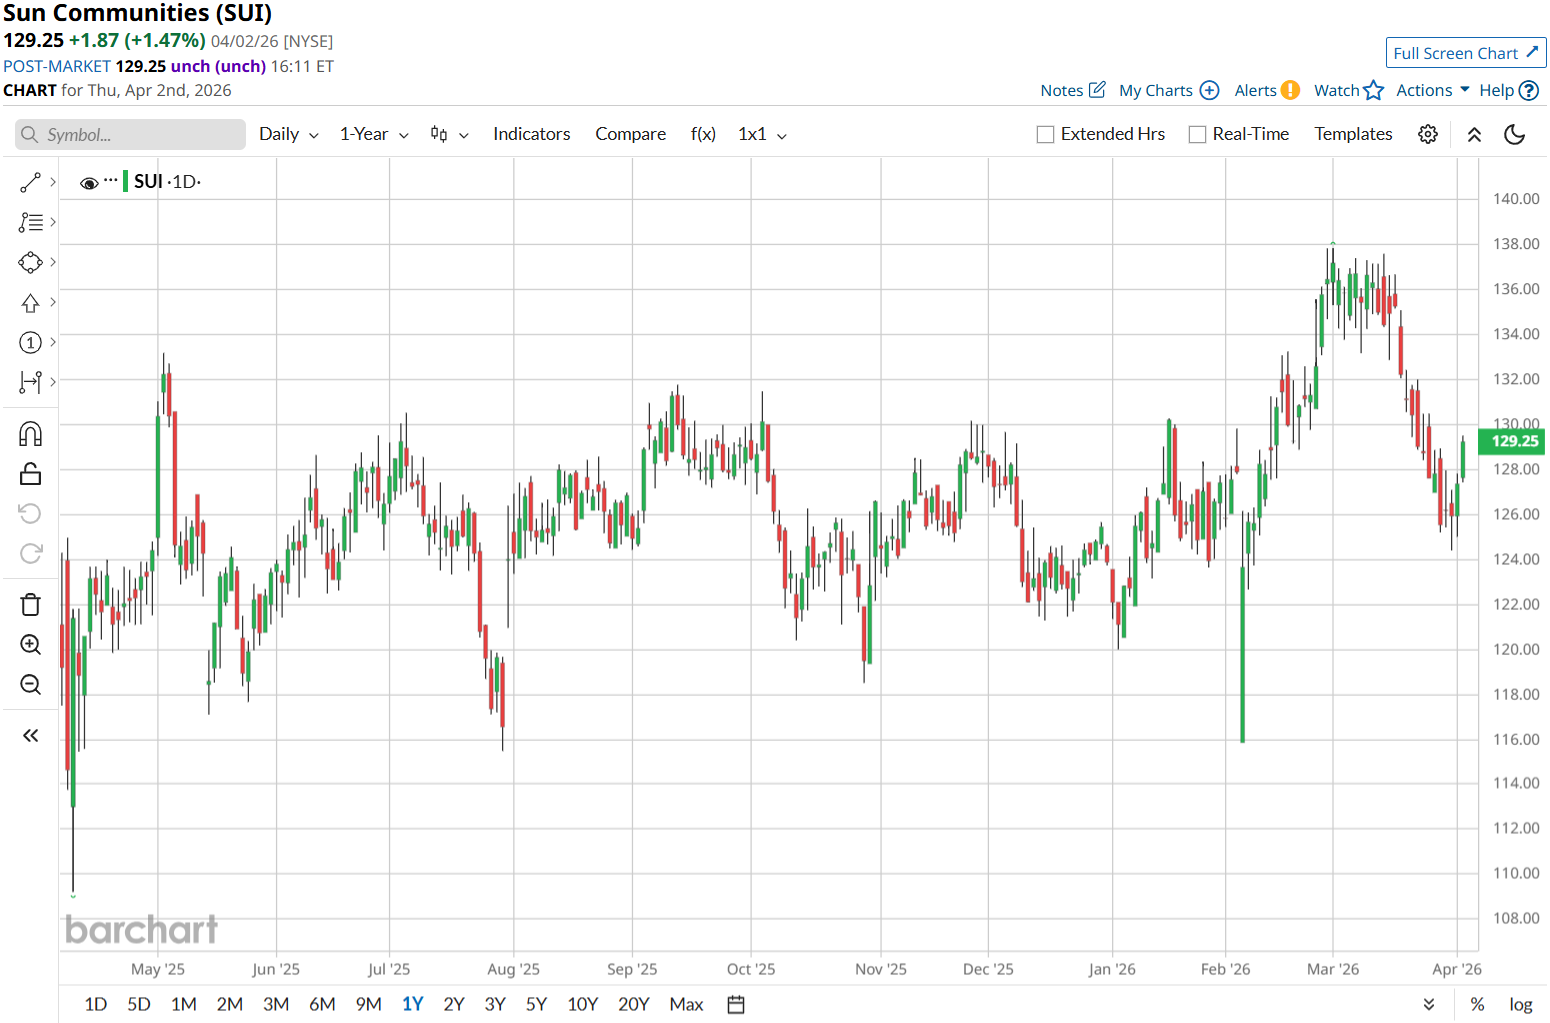Open Notes for this symbol
The width and height of the screenshot is (1550, 1023).
(x=1073, y=90)
